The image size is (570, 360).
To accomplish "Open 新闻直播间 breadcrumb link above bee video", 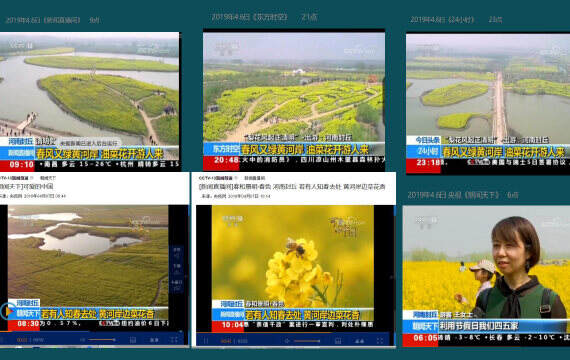I will (x=254, y=178).
